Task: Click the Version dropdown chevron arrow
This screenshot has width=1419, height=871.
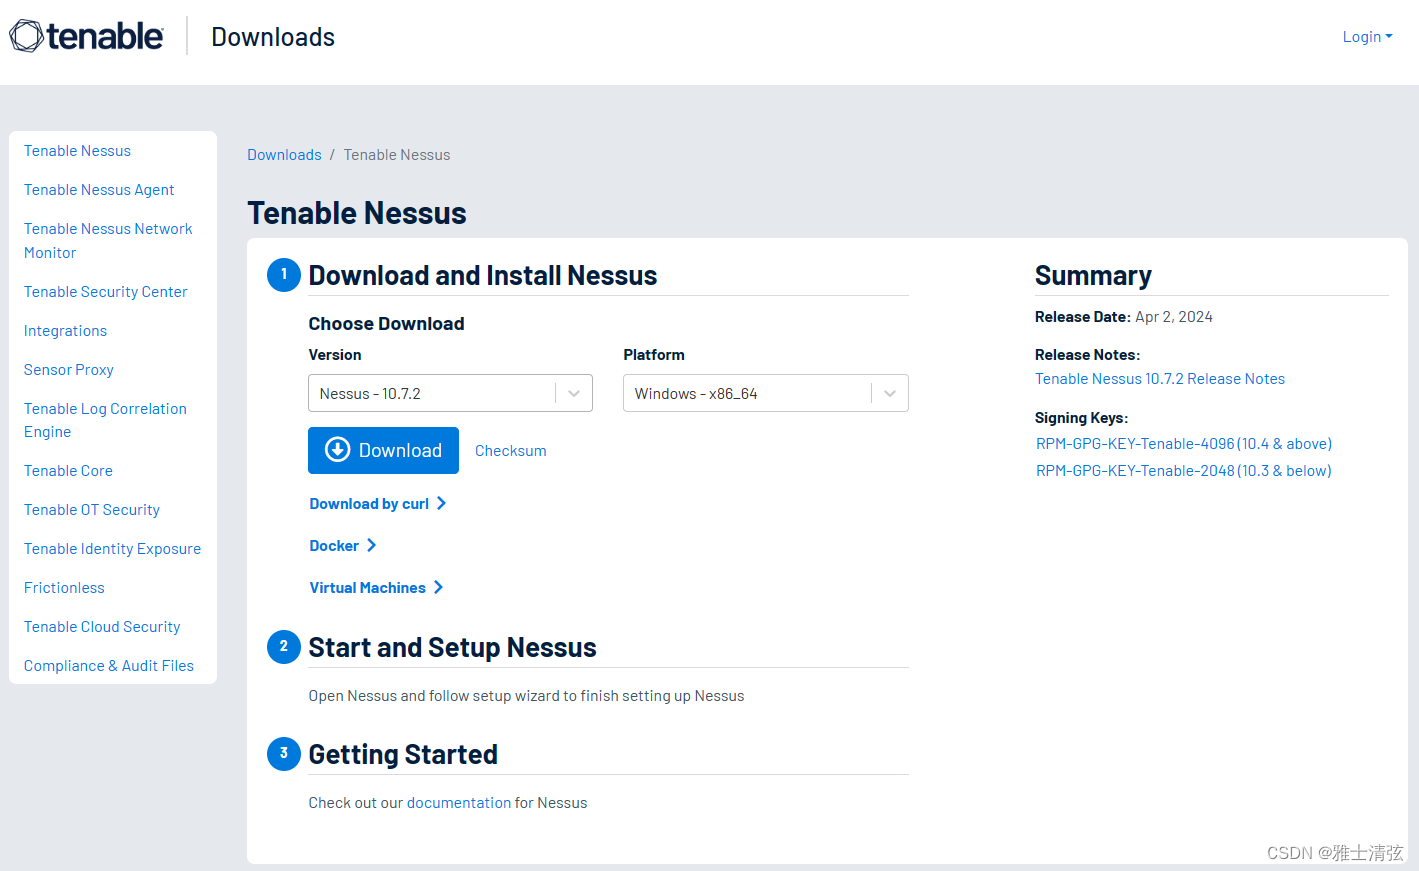Action: coord(574,394)
